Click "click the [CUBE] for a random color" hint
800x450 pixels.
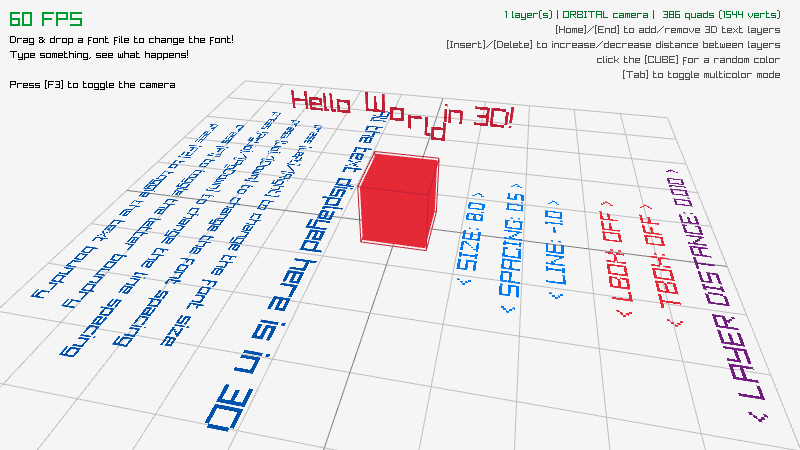688,60
